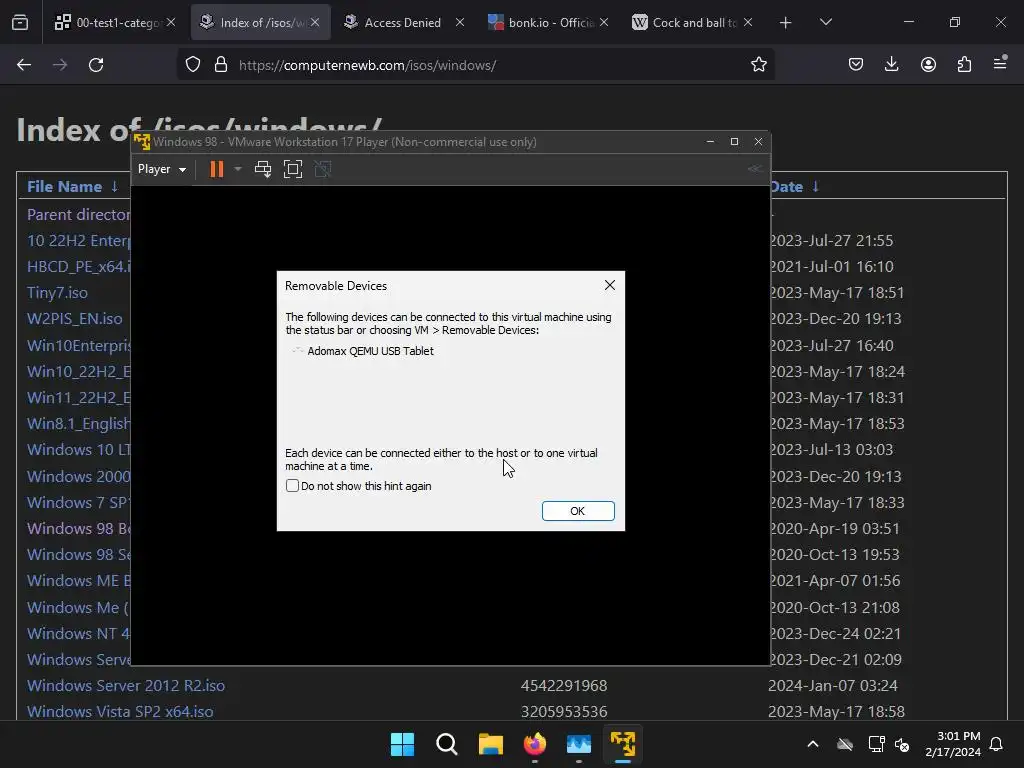Viewport: 1024px width, 768px height.
Task: Open Windows Server 2012 R2.iso link
Action: pos(126,686)
